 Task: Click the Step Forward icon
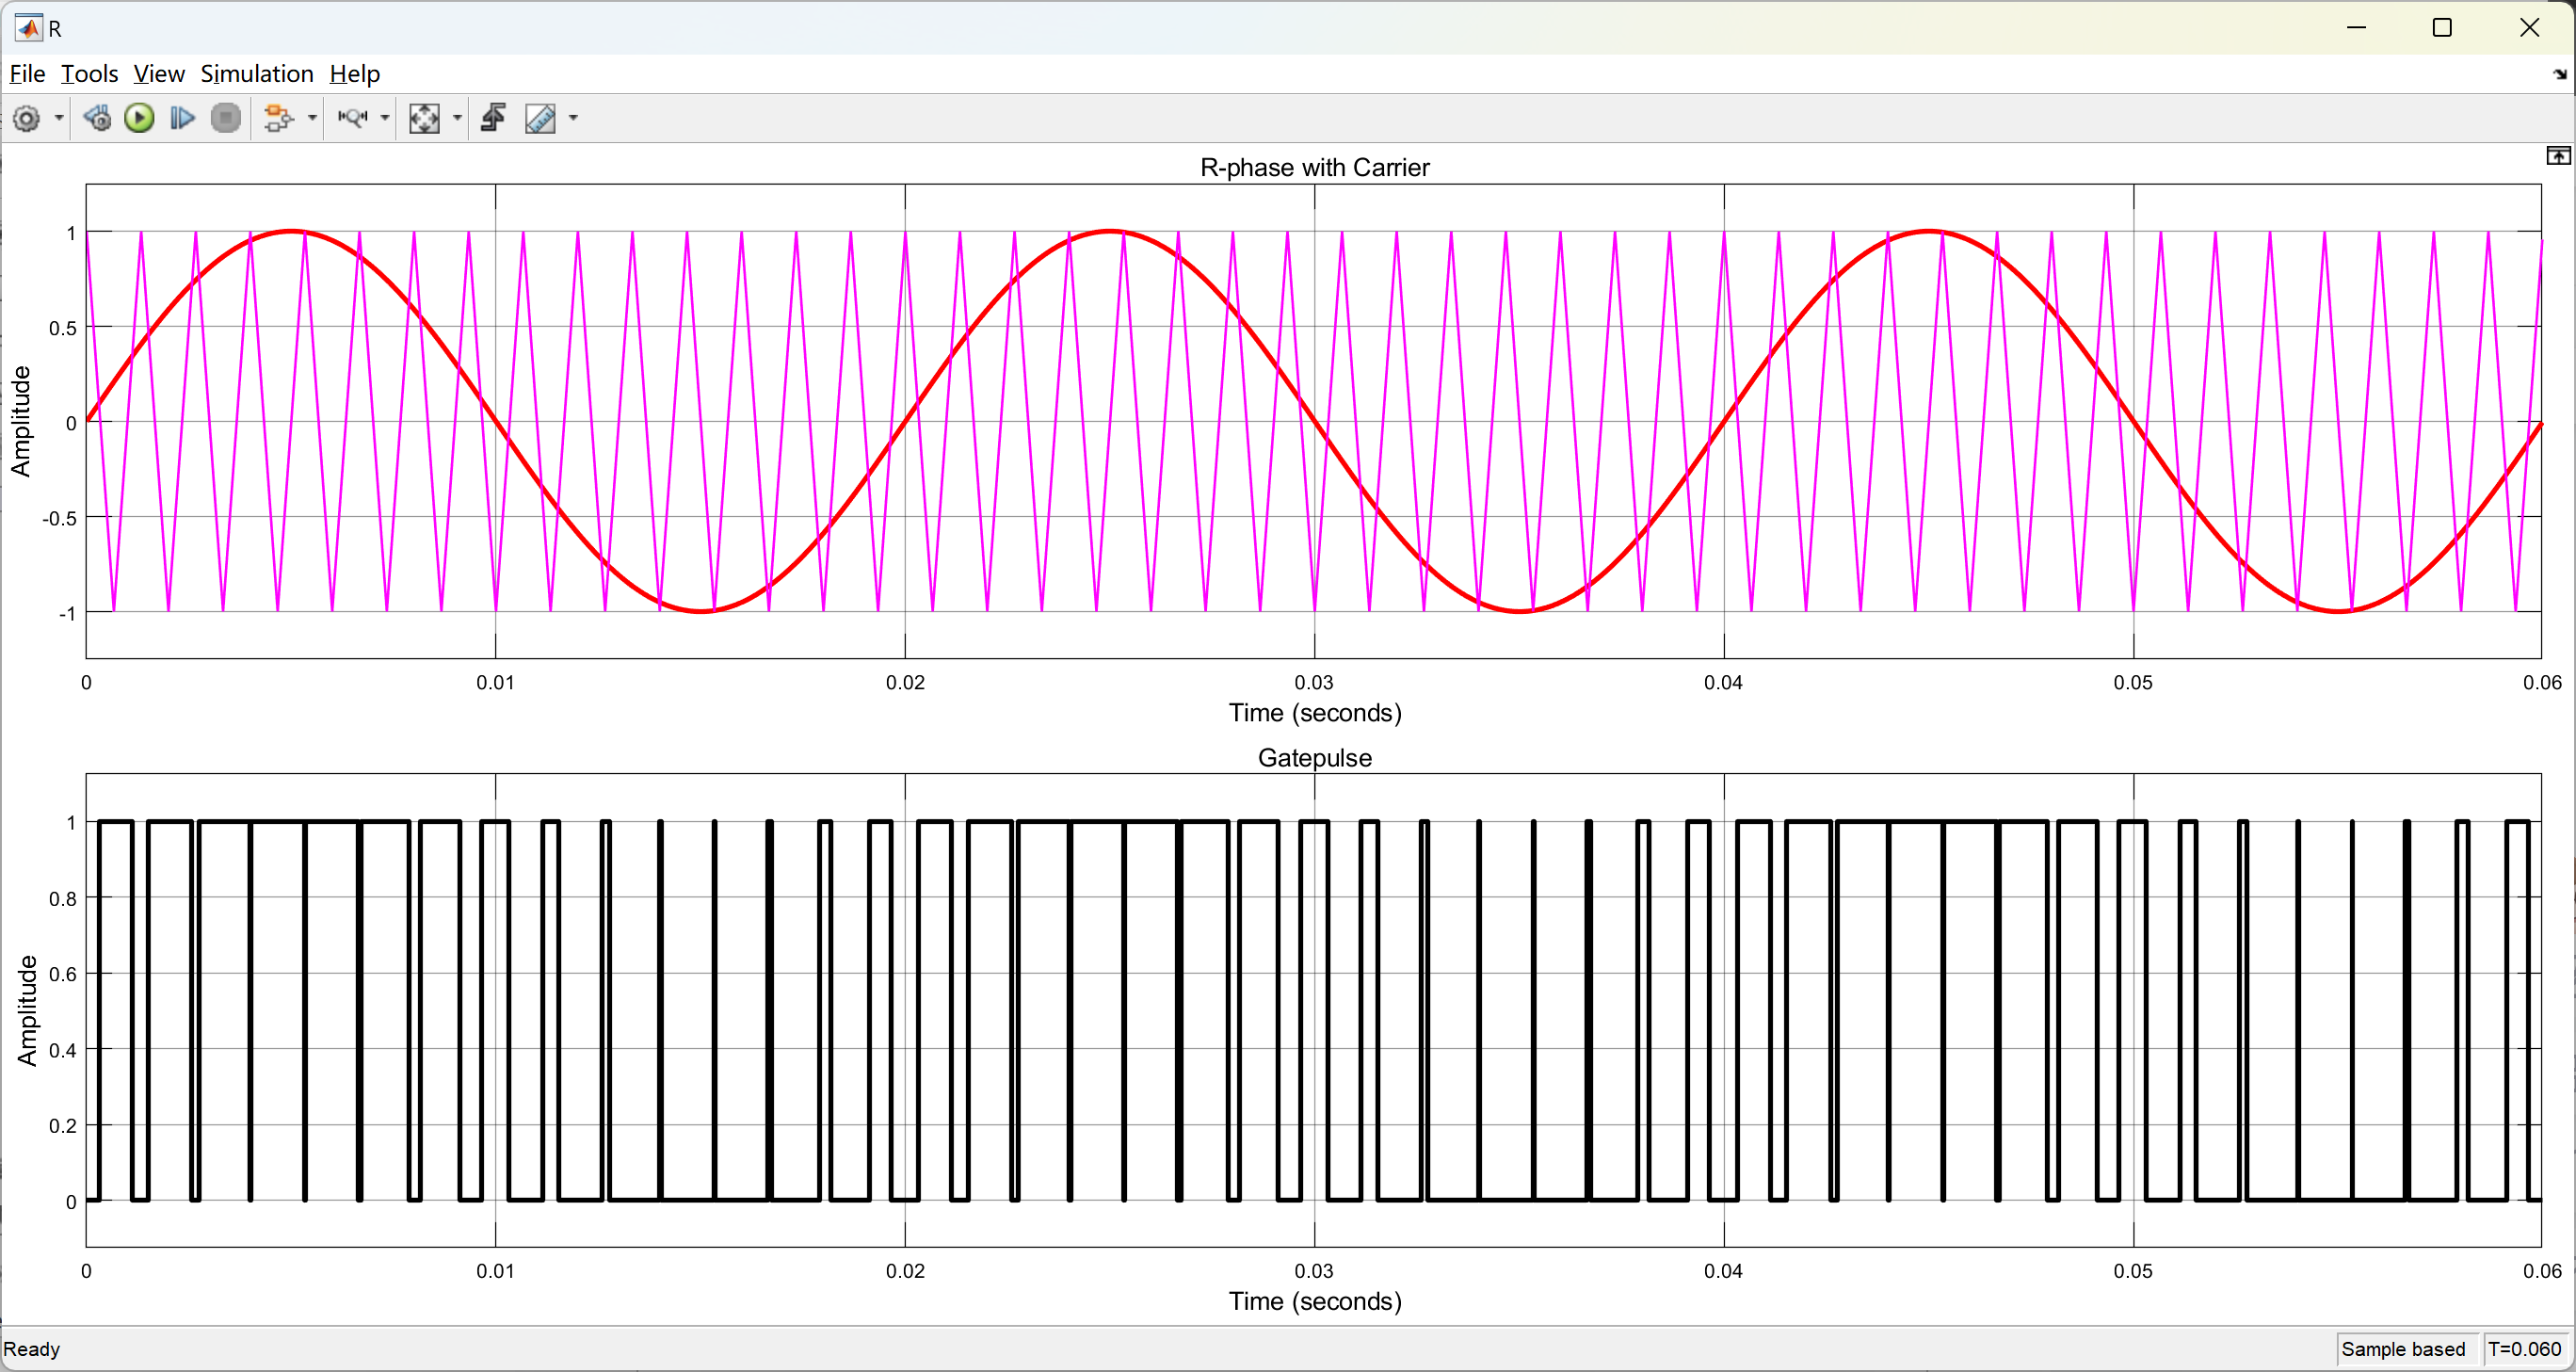point(182,119)
